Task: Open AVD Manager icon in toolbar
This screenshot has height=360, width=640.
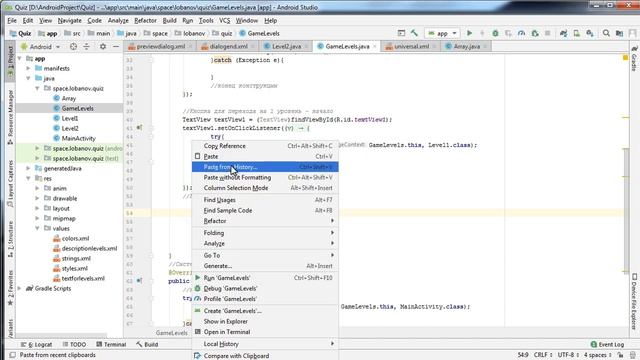Action: (x=576, y=33)
